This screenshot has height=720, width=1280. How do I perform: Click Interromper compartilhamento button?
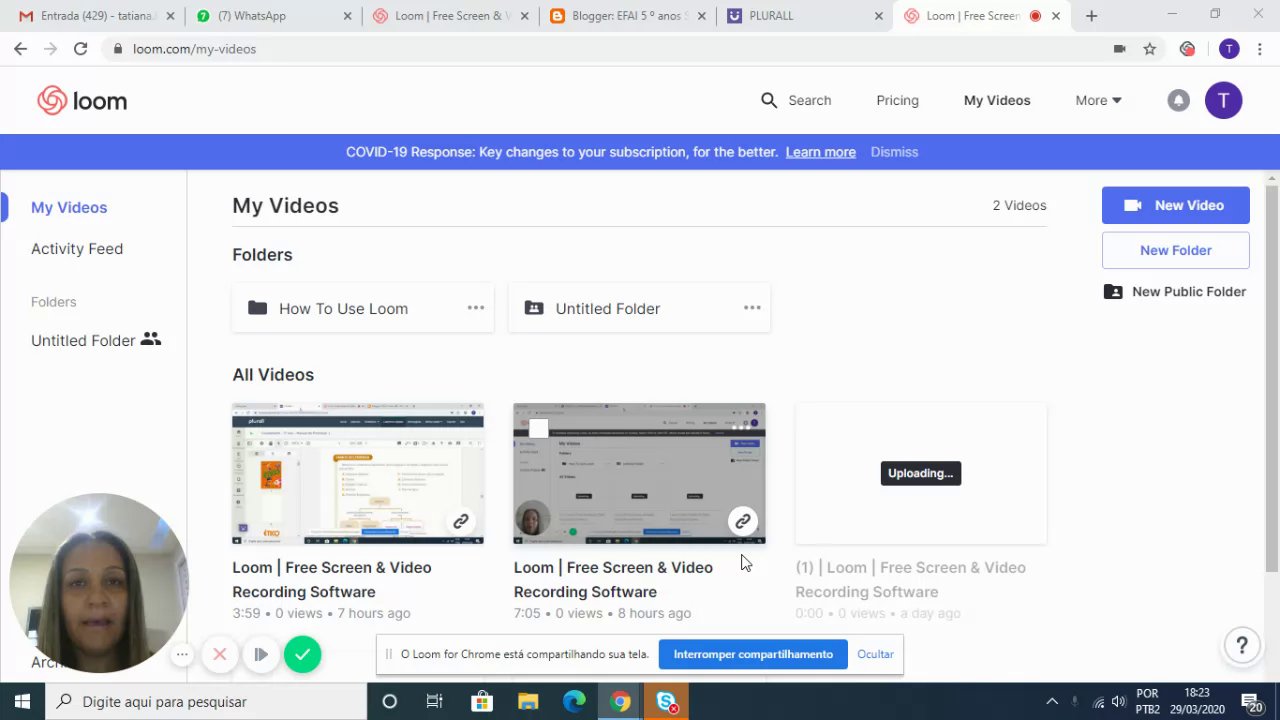(x=753, y=654)
